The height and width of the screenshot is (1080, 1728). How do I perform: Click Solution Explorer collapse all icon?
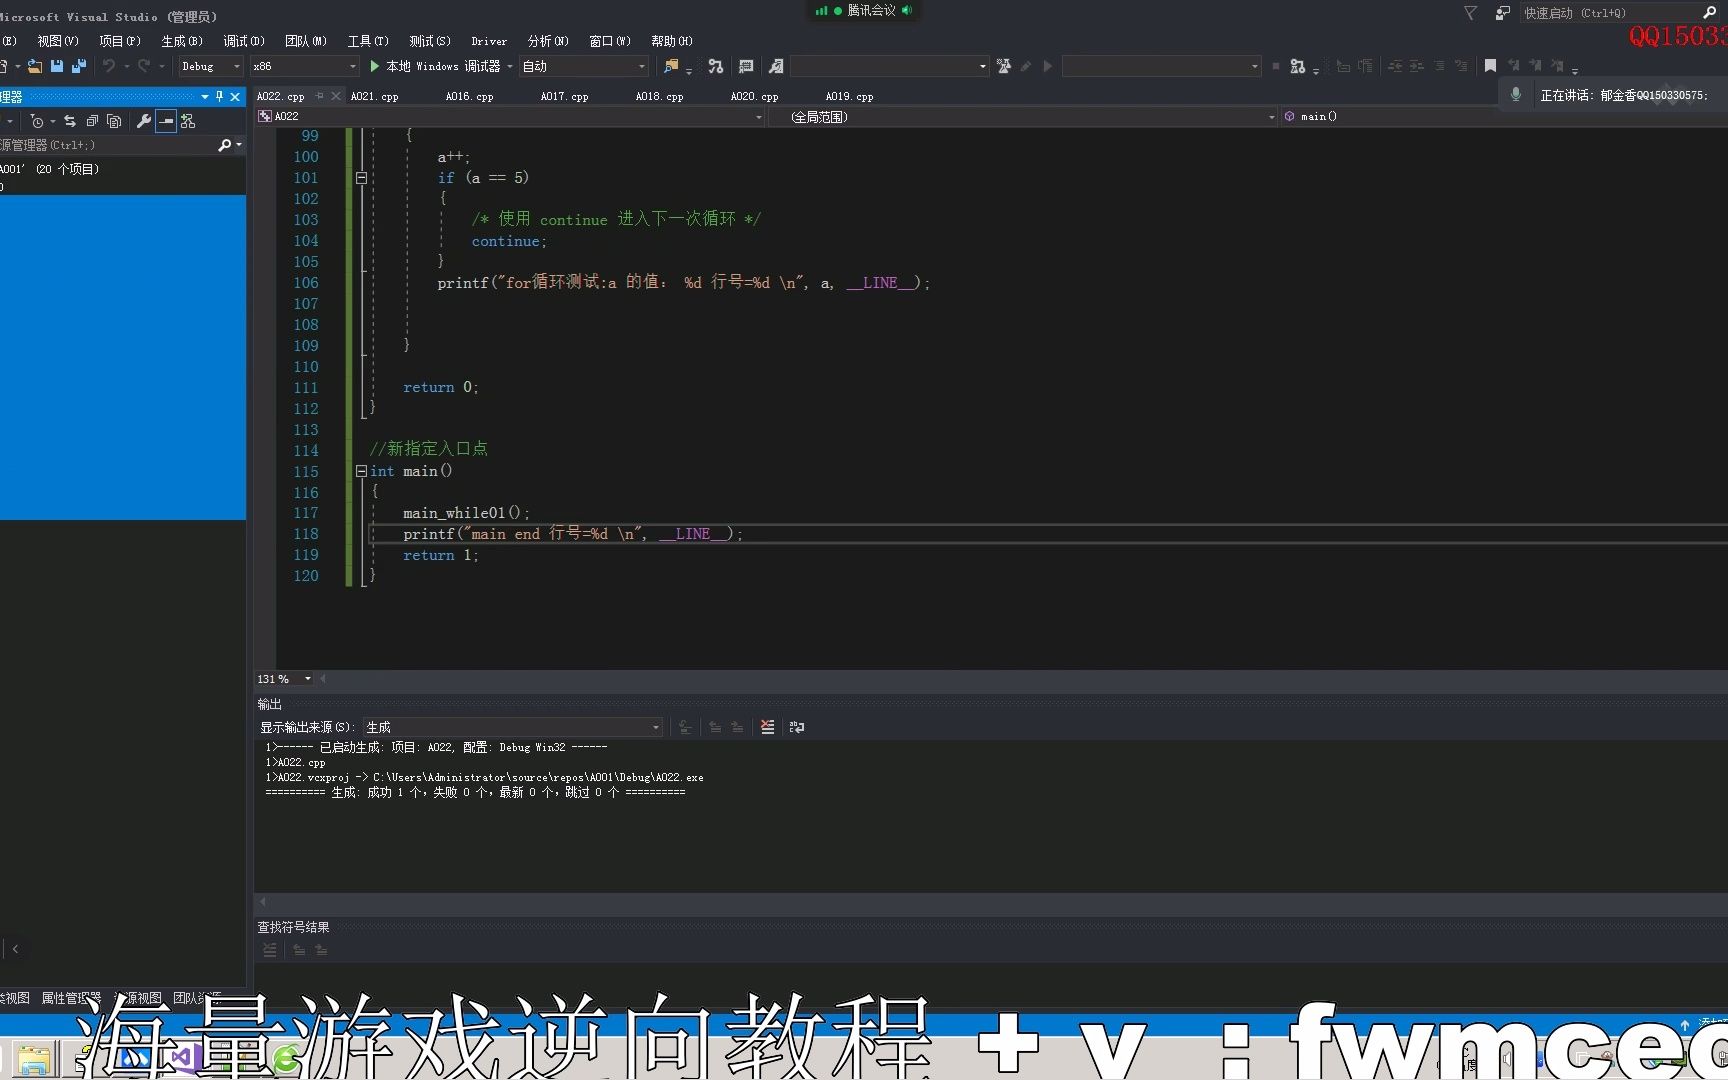point(92,121)
